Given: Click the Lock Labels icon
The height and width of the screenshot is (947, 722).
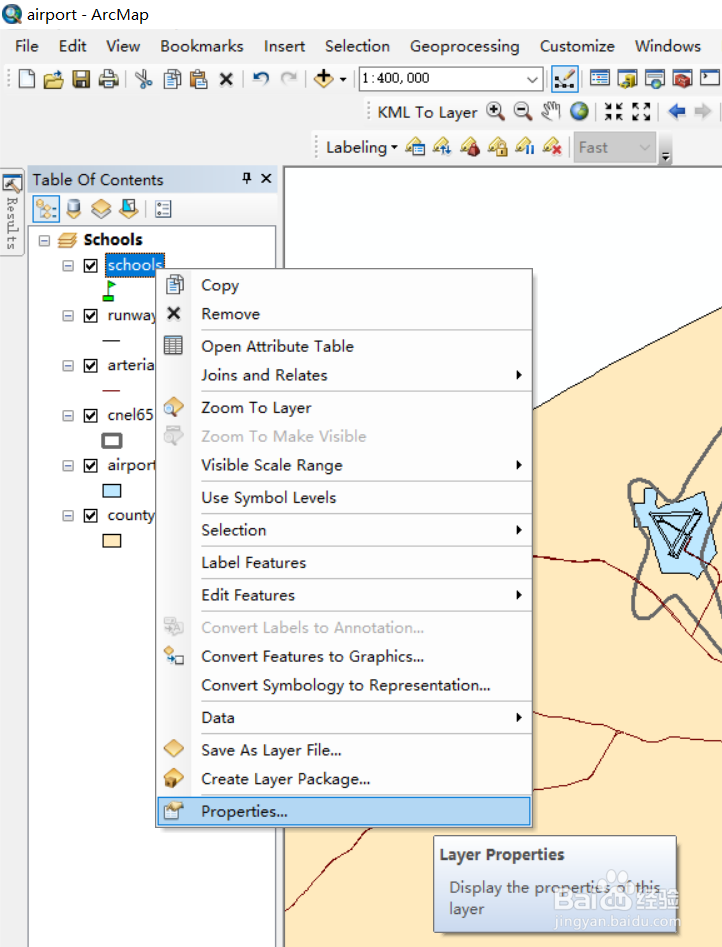Looking at the screenshot, I should 497,146.
